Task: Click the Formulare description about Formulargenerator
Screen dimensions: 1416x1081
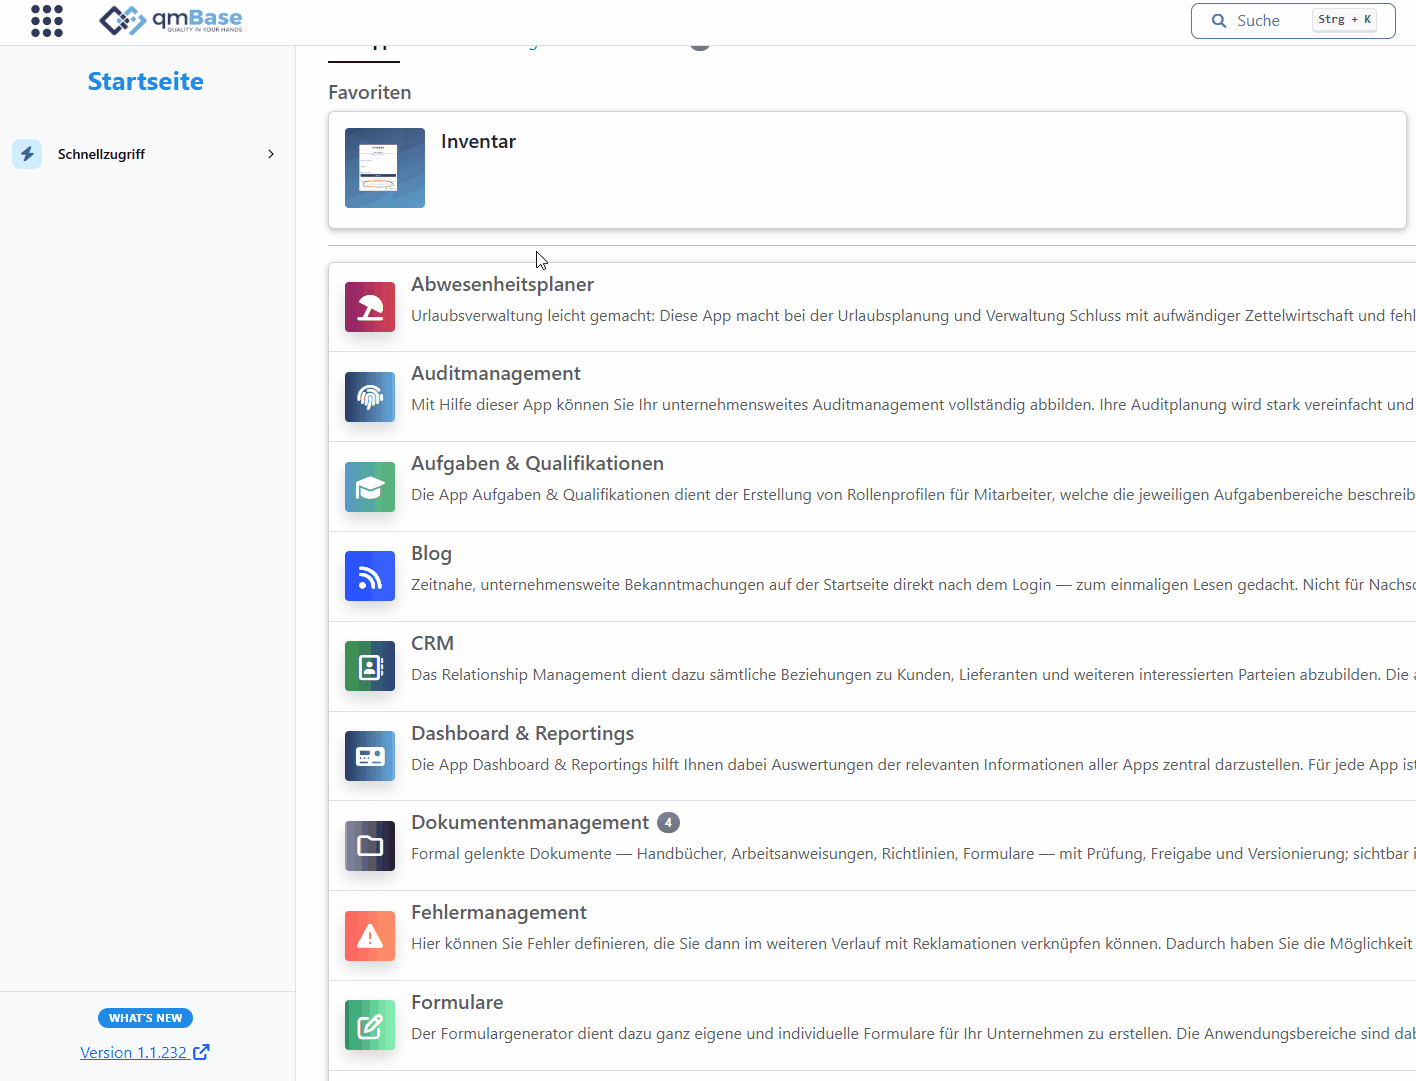Action: (x=913, y=1033)
